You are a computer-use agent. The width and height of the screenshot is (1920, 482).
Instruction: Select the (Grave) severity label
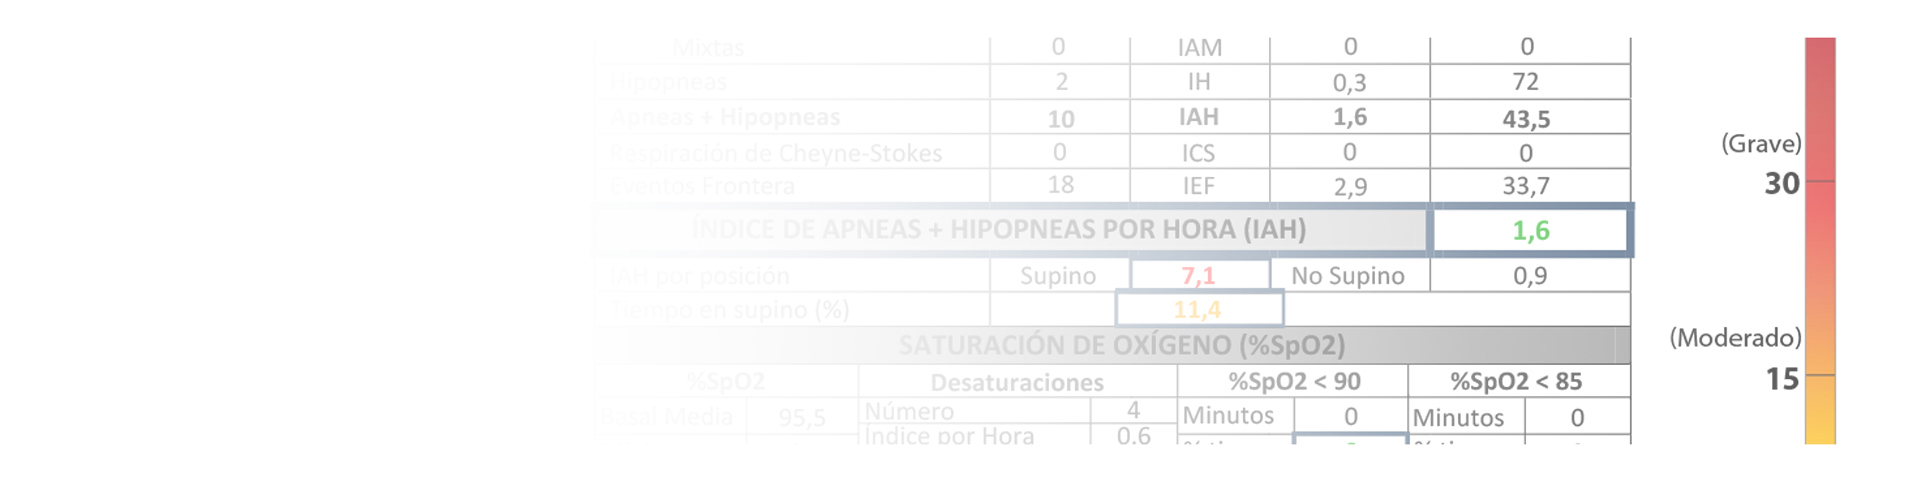click(1761, 144)
